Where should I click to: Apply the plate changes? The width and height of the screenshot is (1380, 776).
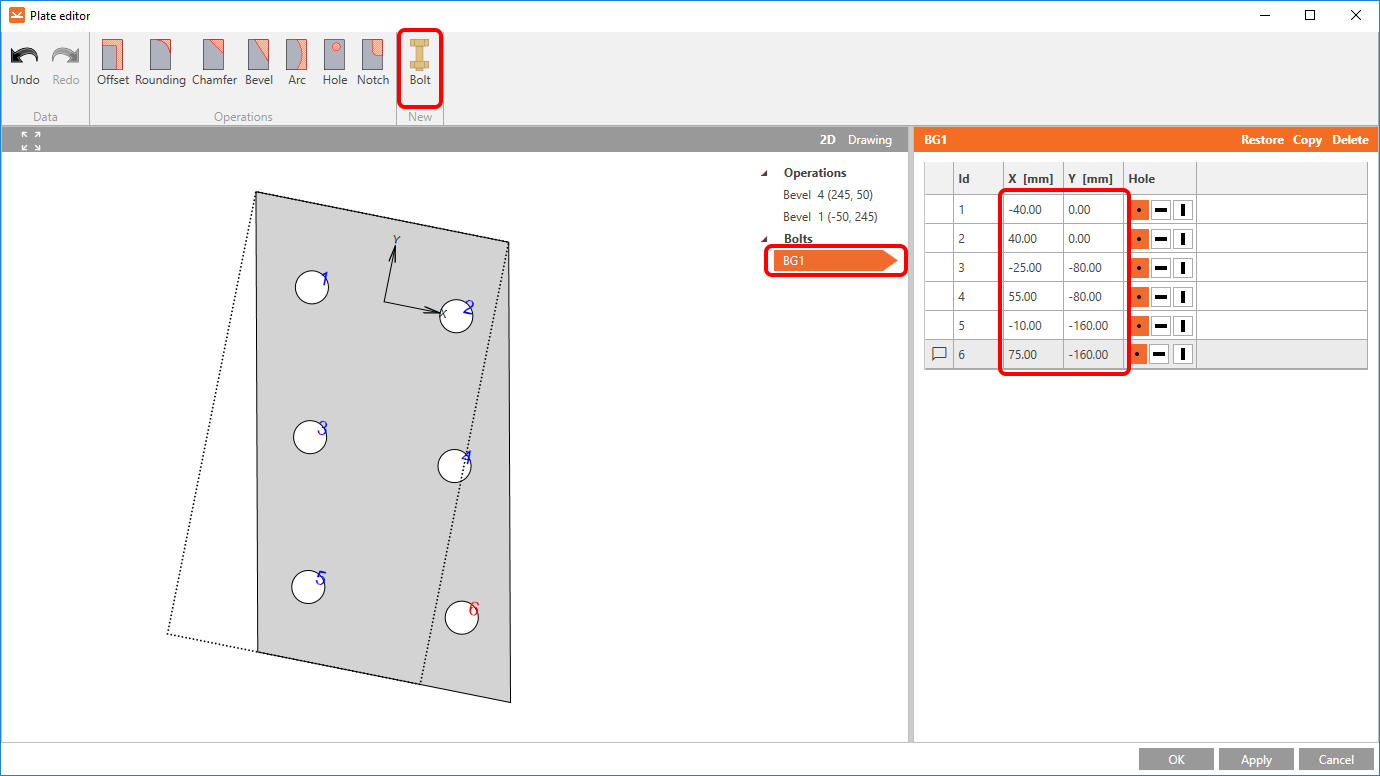pos(1256,760)
